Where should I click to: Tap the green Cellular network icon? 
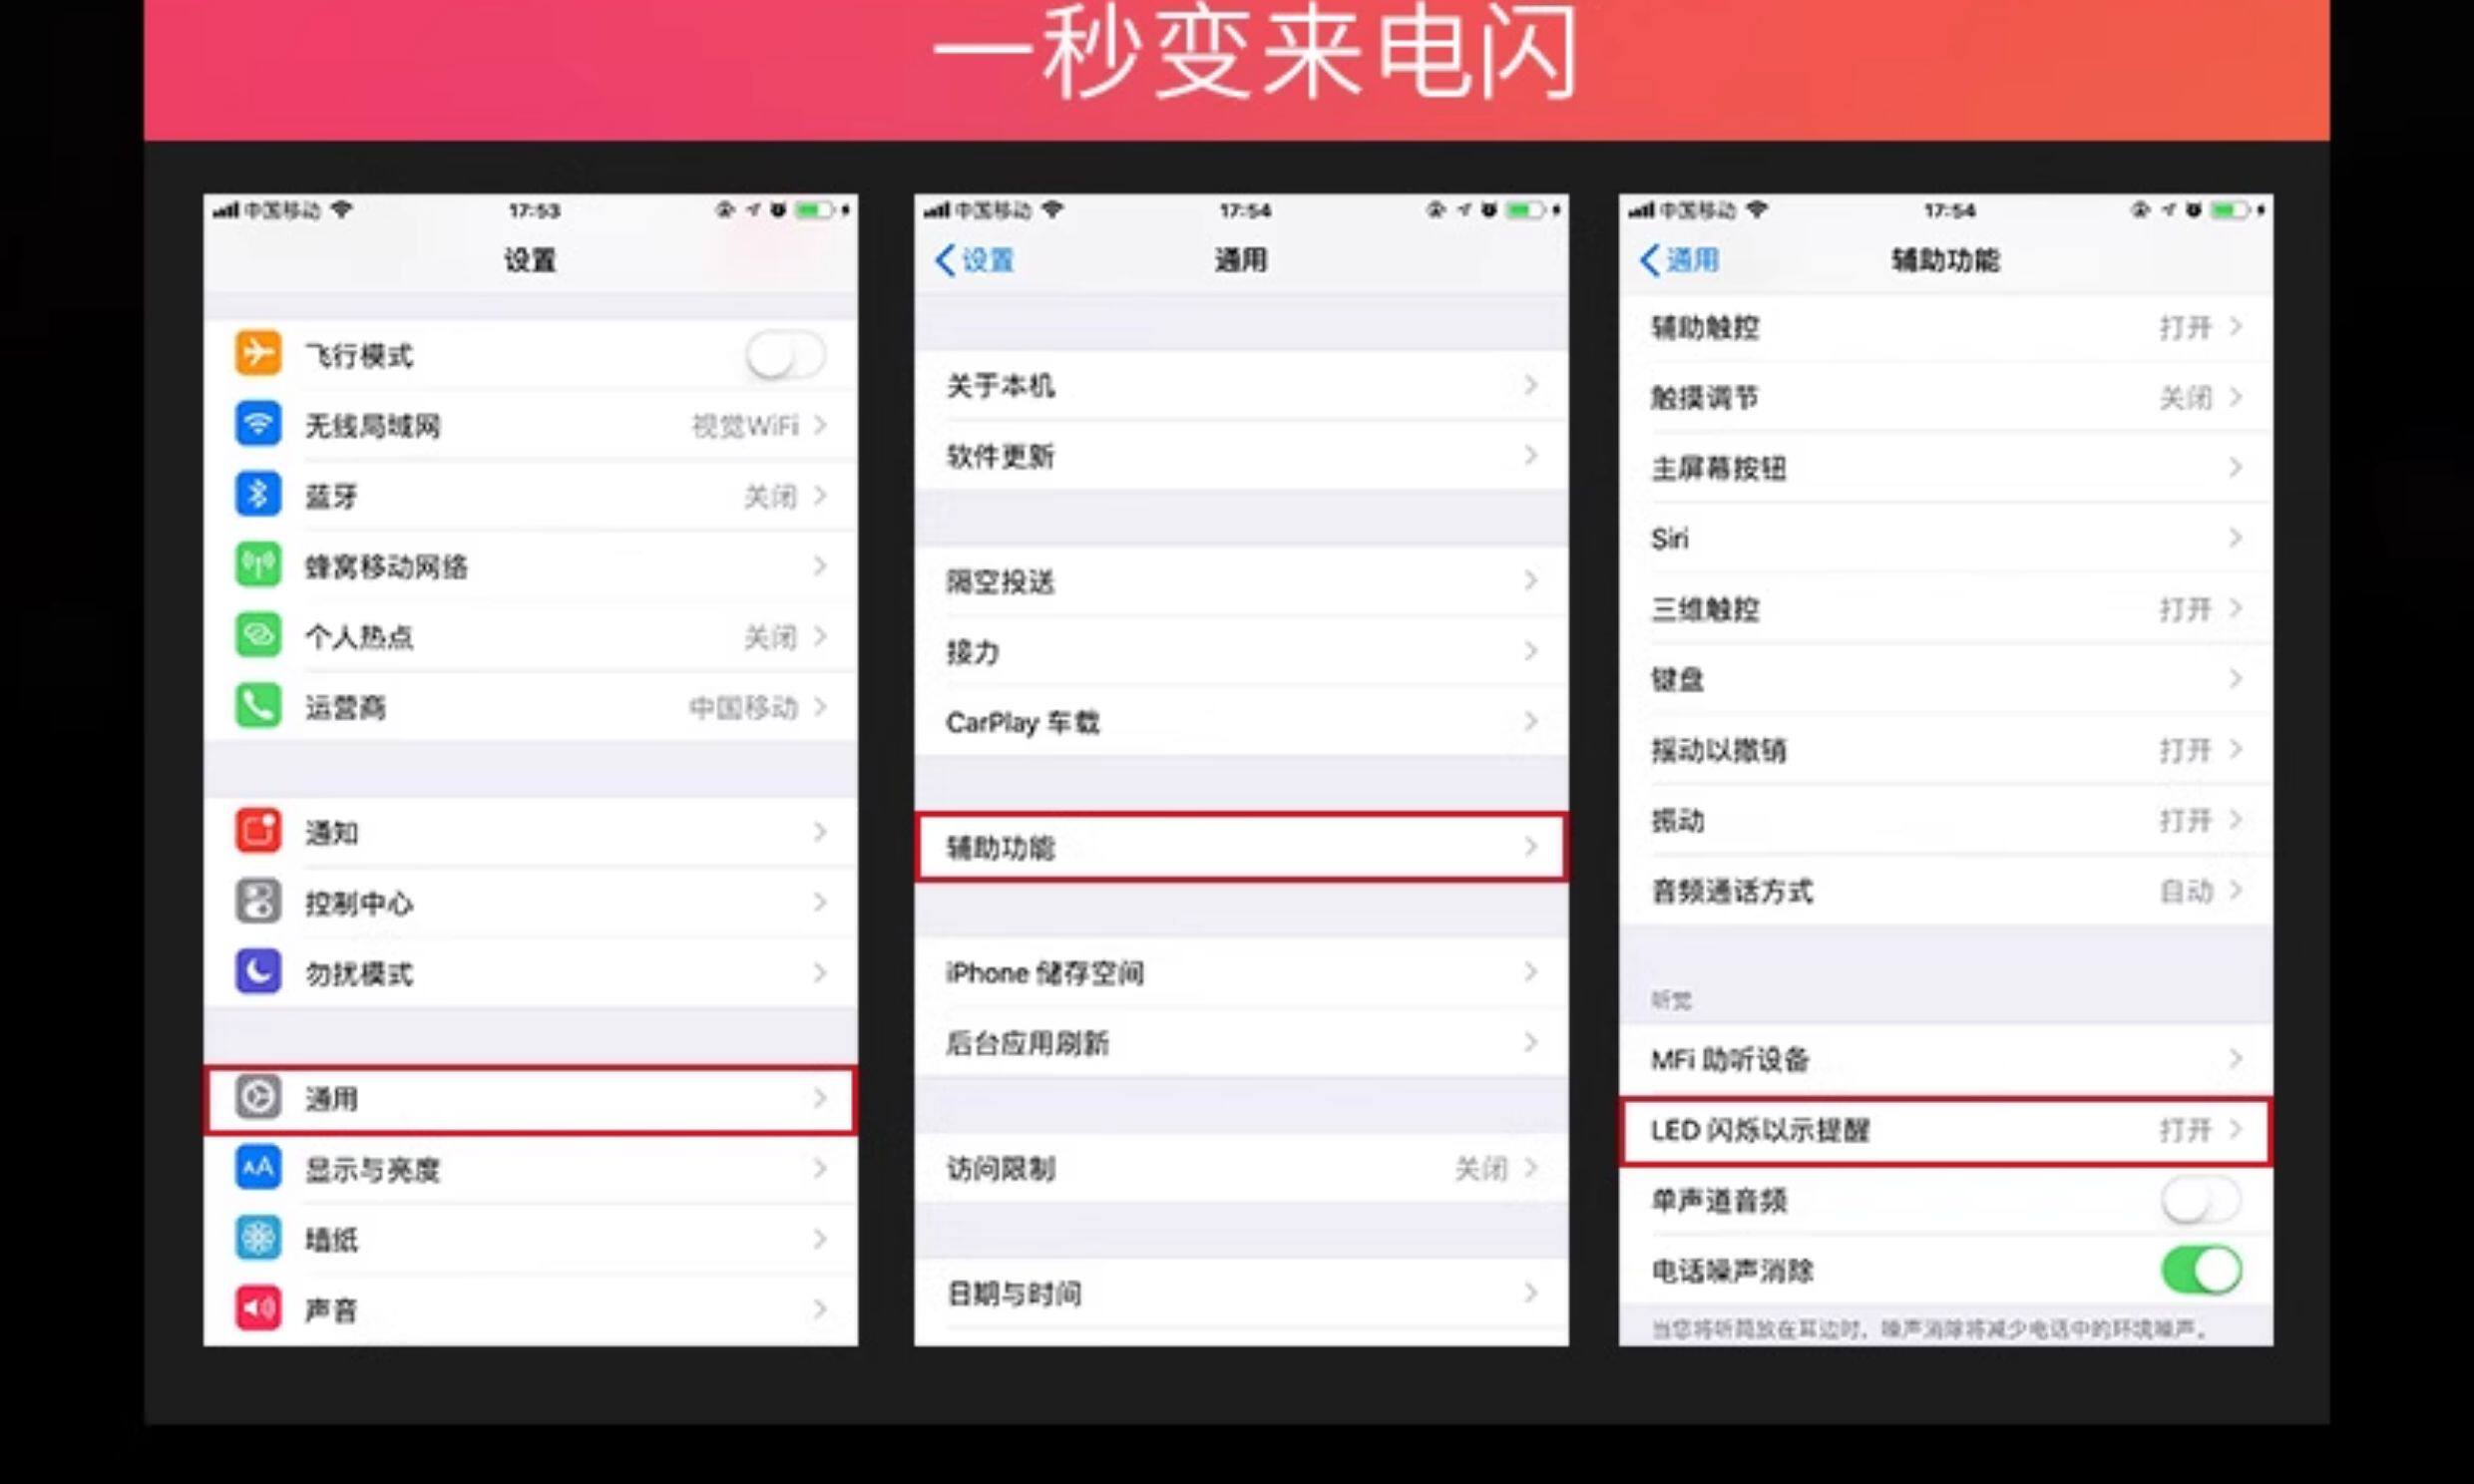click(258, 566)
